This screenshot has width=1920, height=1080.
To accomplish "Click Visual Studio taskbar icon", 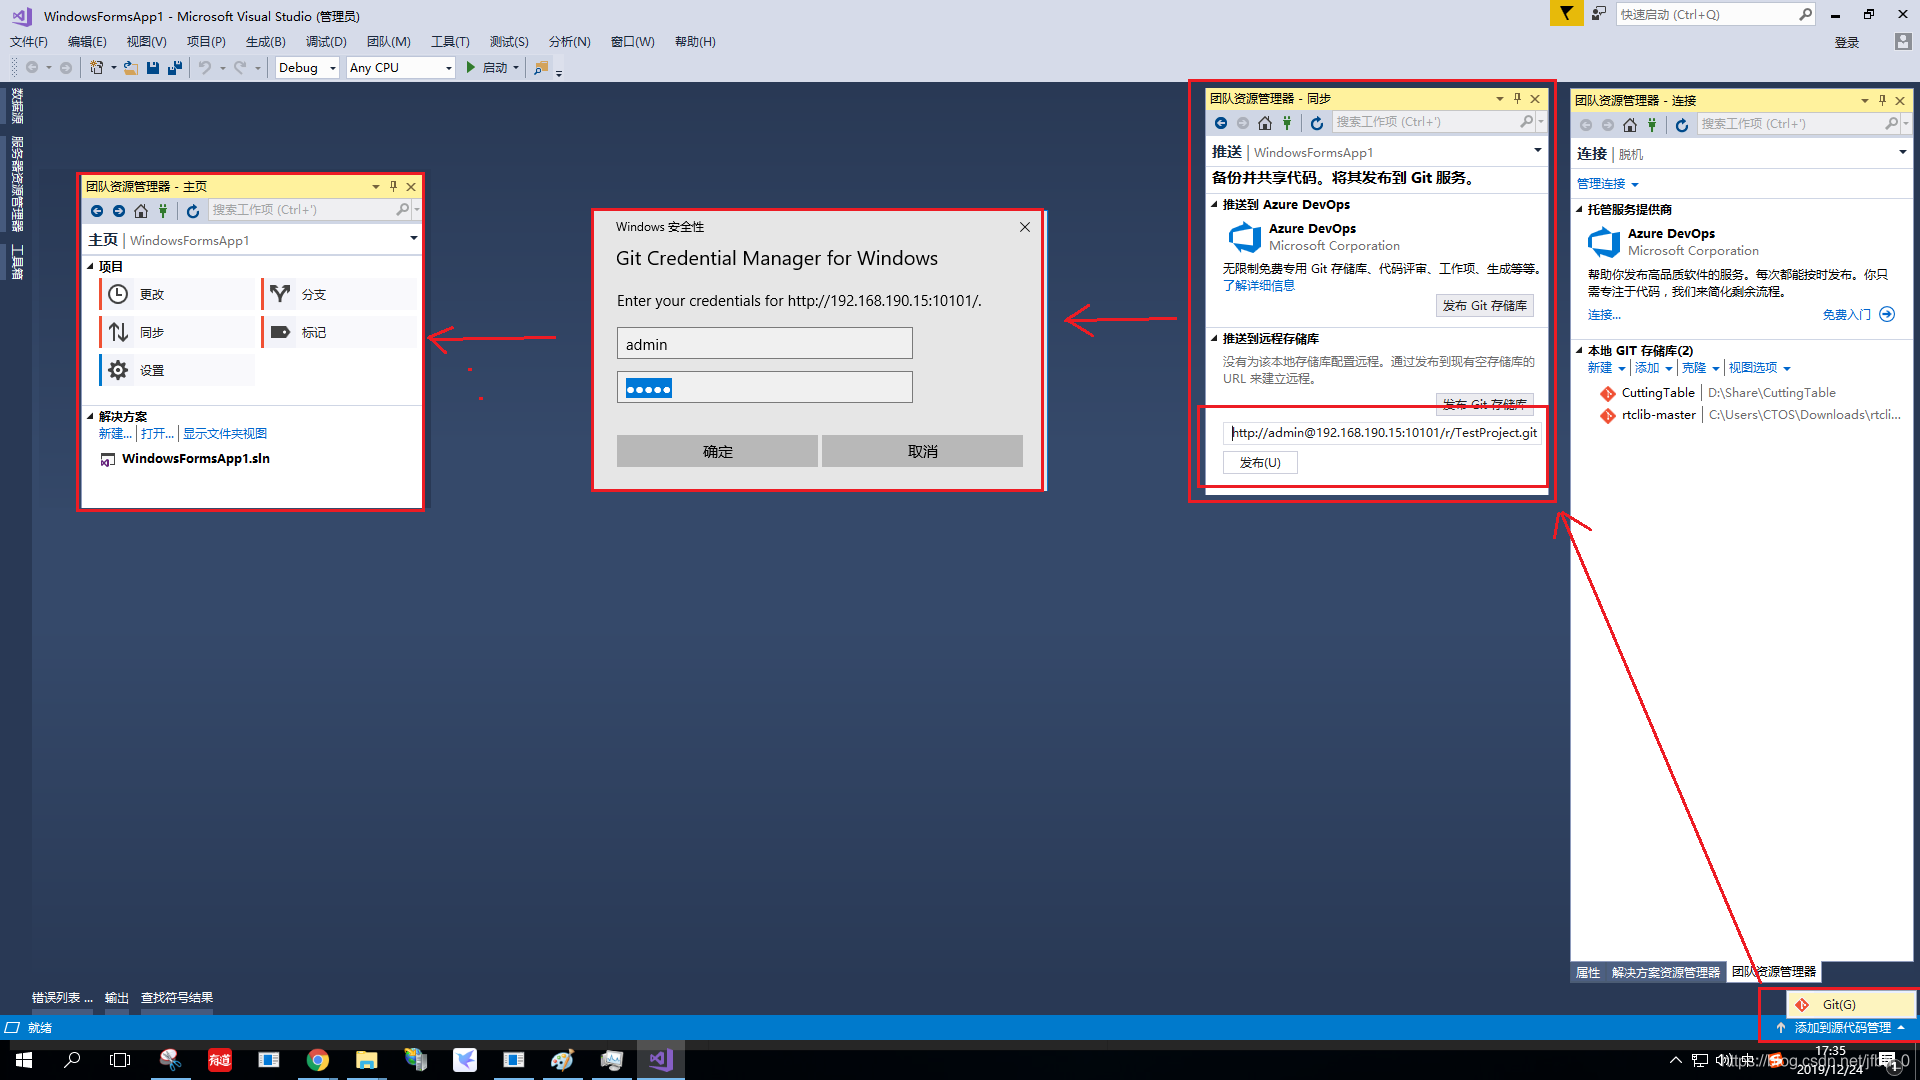I will 660,1060.
